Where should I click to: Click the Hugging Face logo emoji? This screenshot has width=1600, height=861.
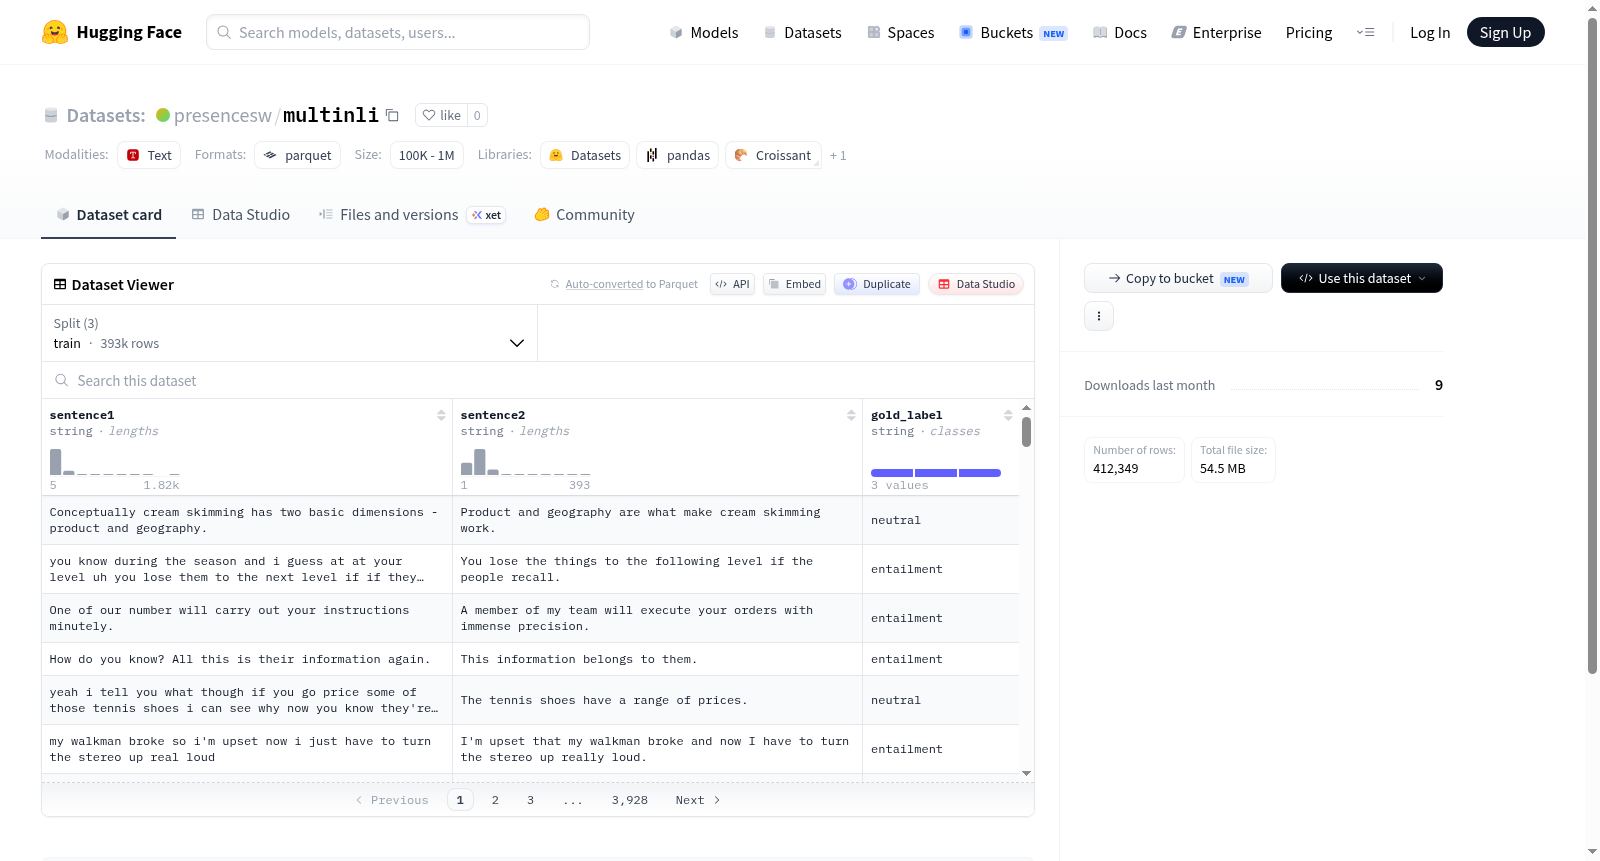tap(55, 32)
